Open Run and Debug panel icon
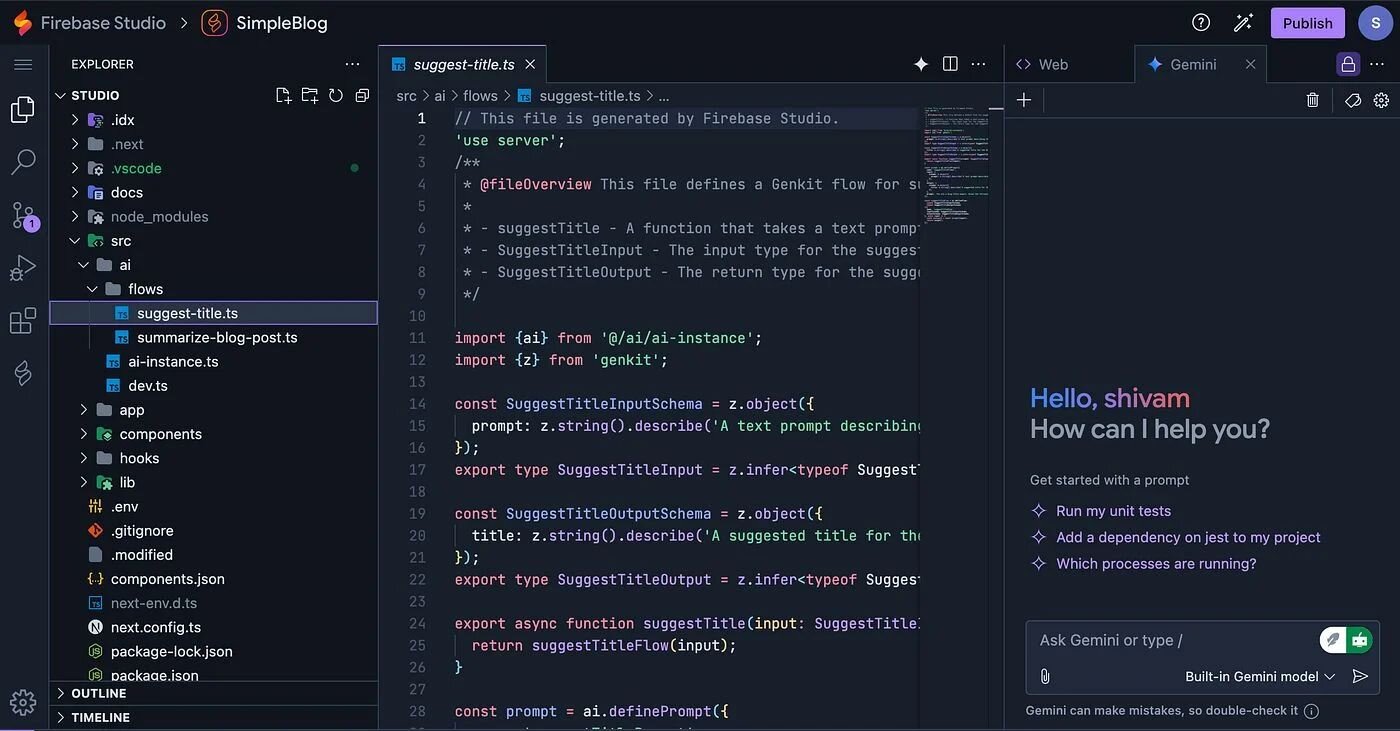Screen dimensions: 1400x731 (x=22, y=267)
